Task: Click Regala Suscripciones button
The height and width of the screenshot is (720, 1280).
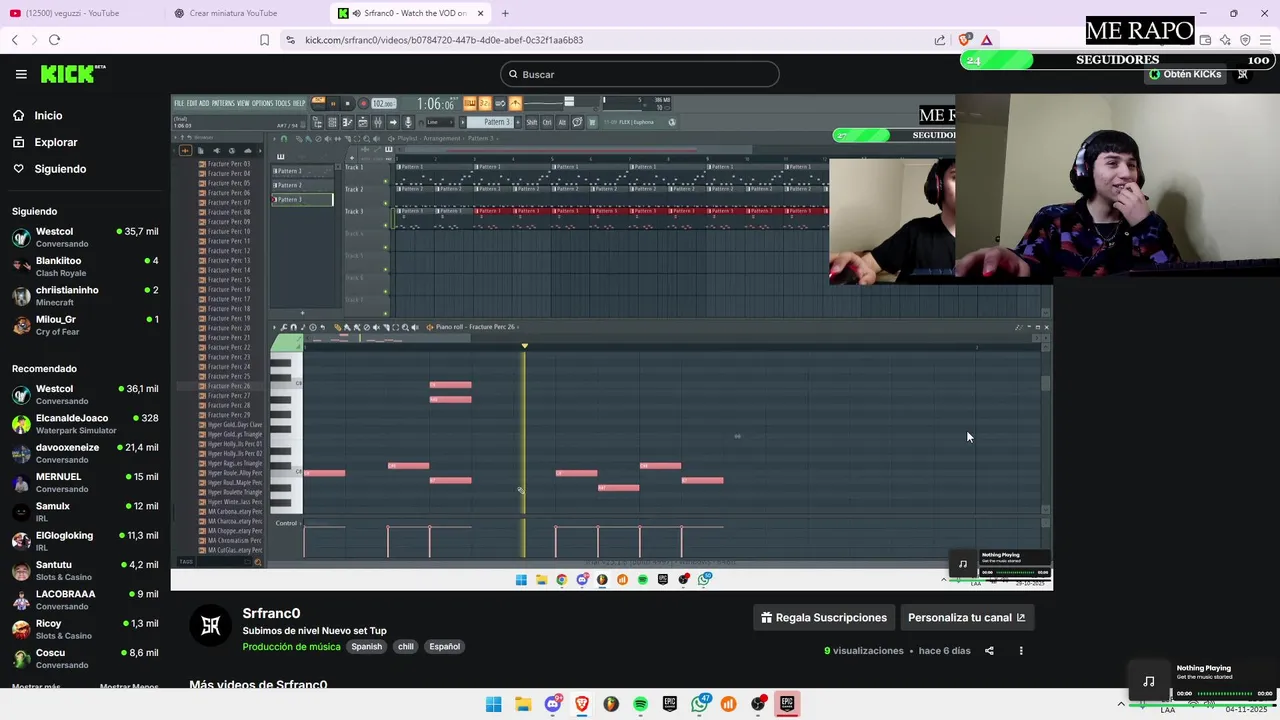Action: click(x=824, y=618)
